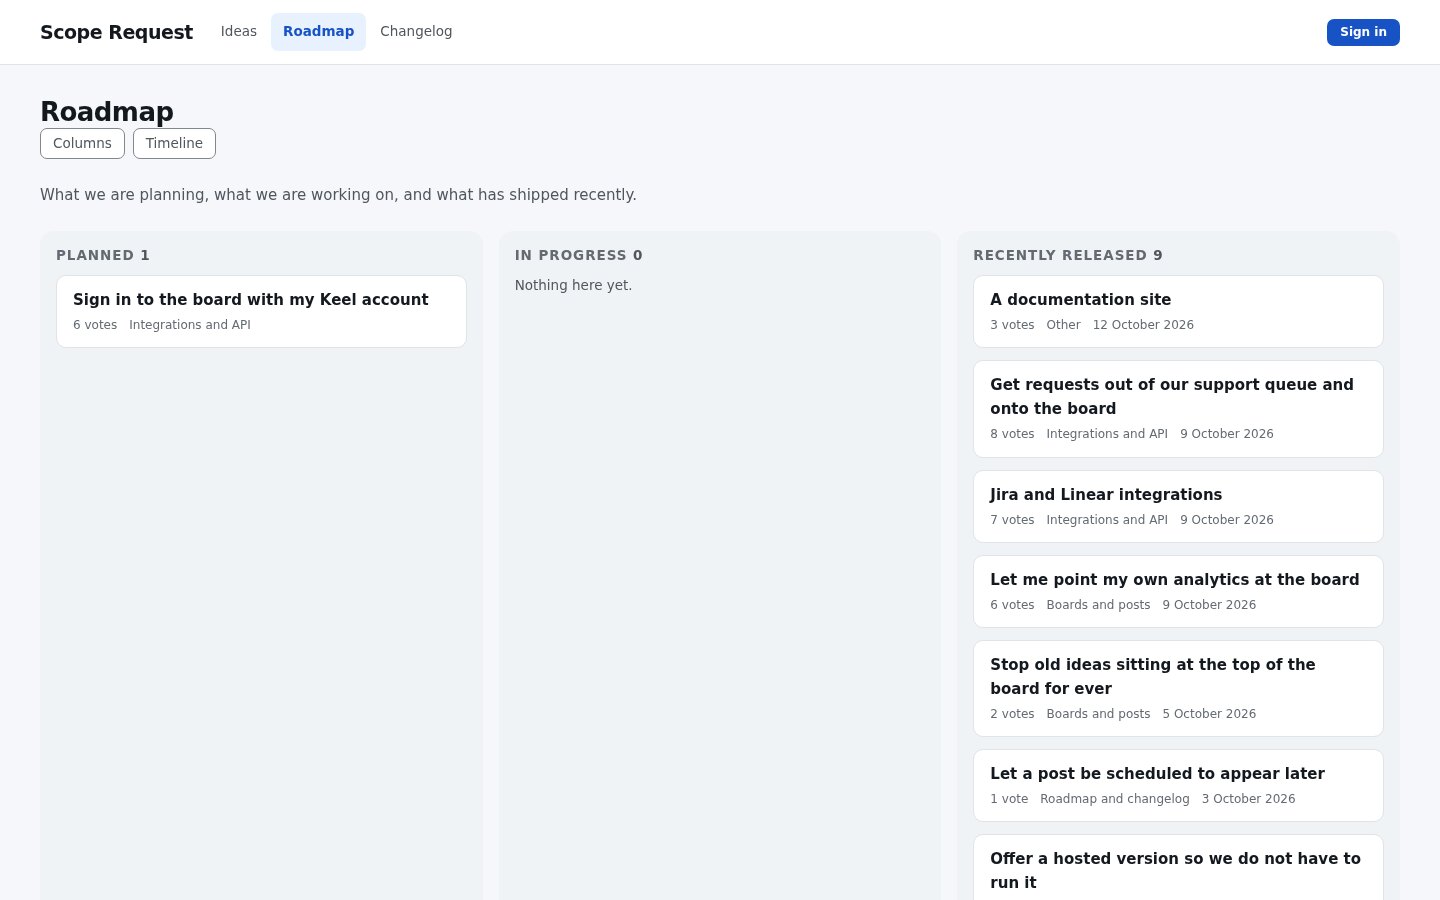This screenshot has height=900, width=1440.
Task: Open the Ideas page
Action: (239, 32)
